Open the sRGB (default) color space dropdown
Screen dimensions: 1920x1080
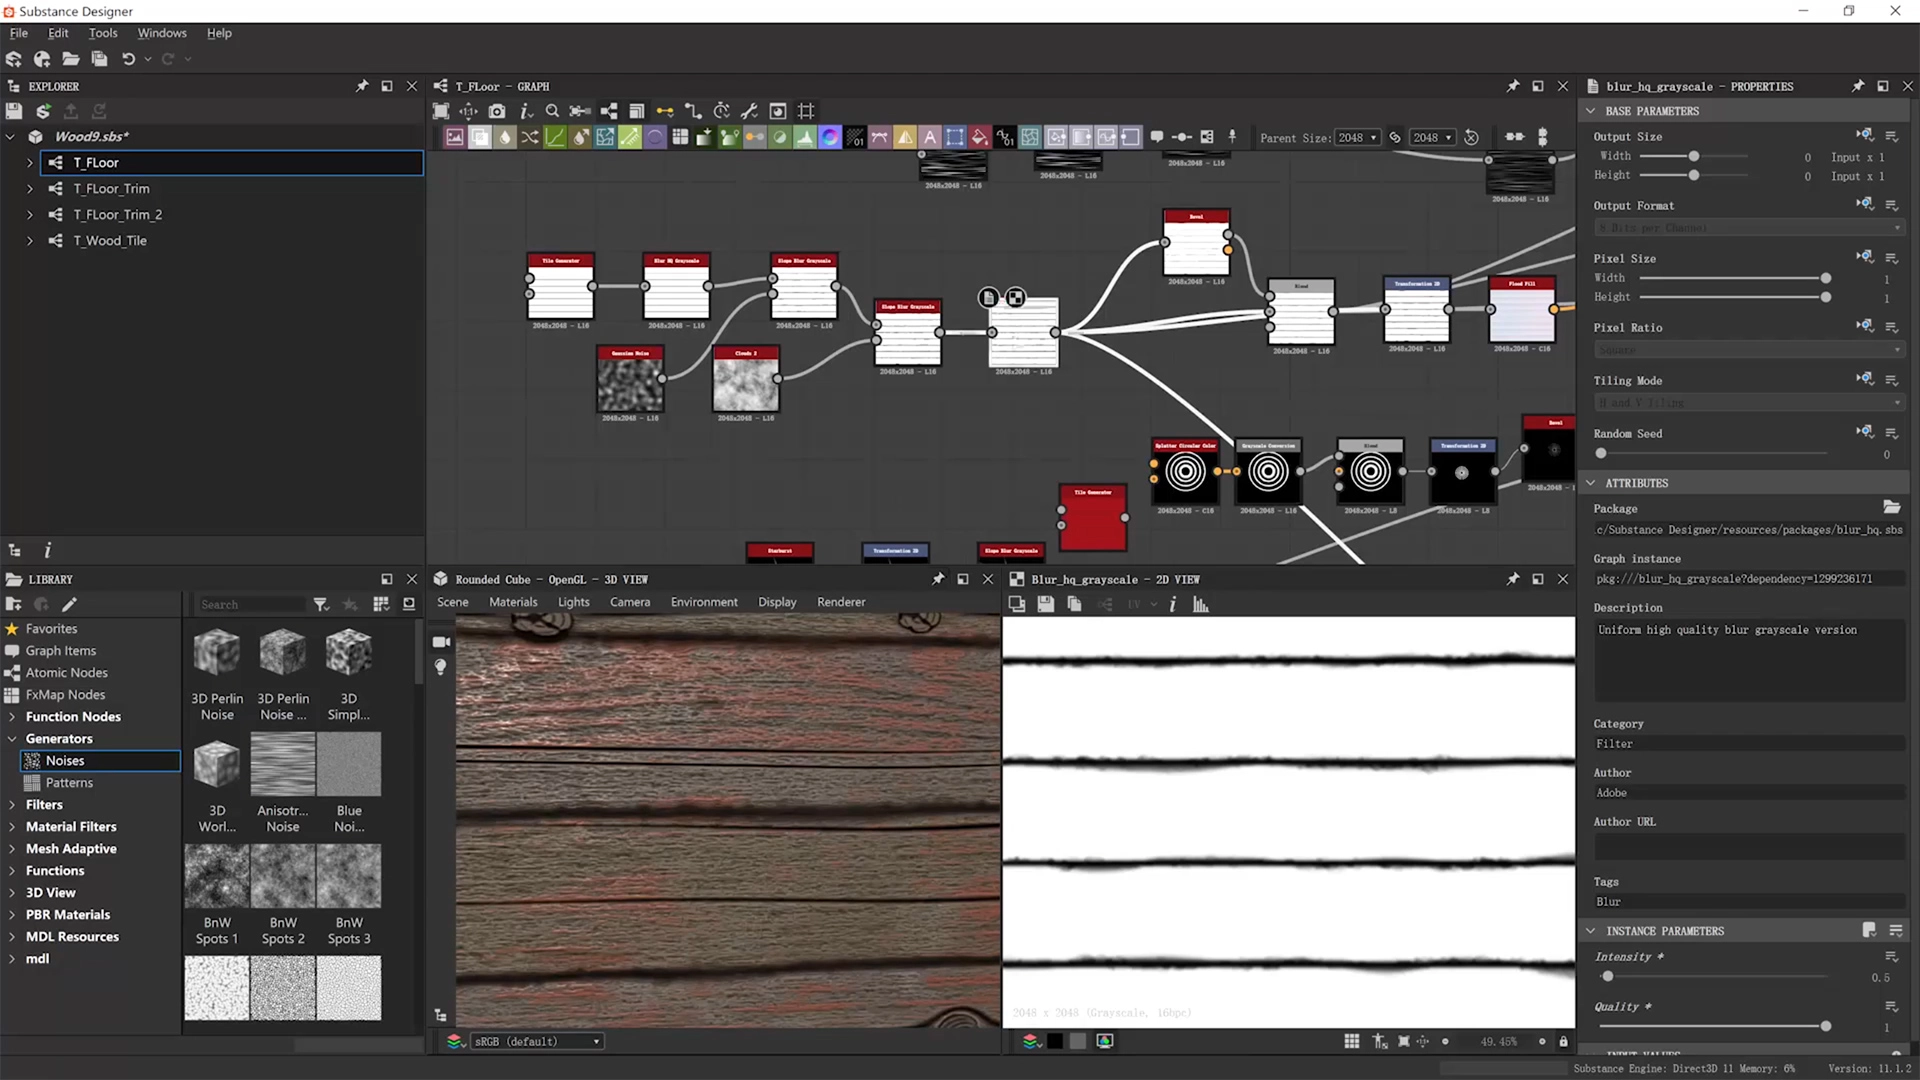[537, 1042]
